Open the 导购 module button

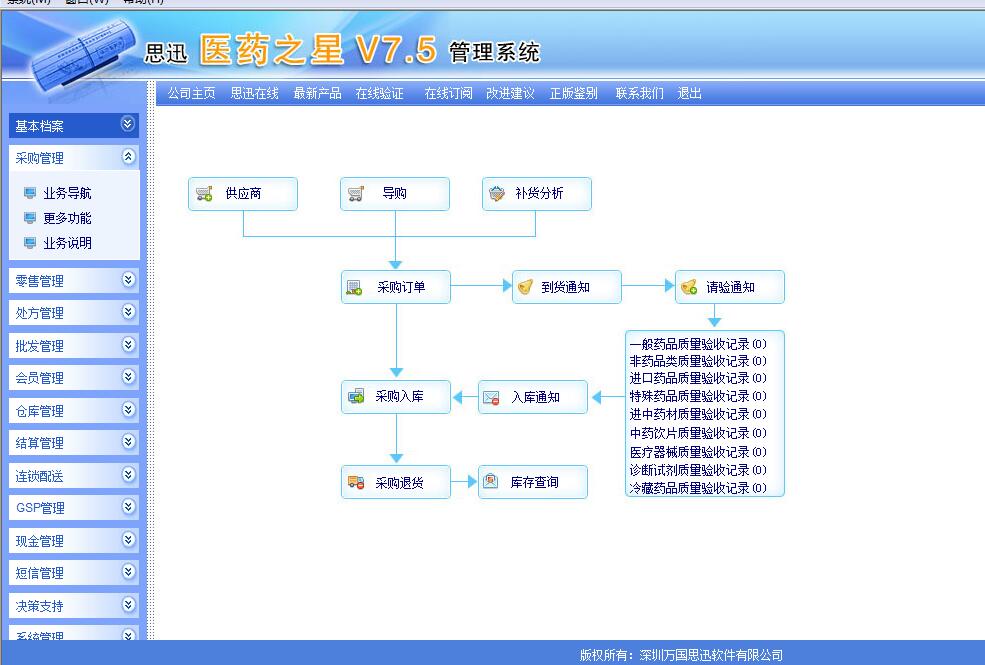[395, 194]
